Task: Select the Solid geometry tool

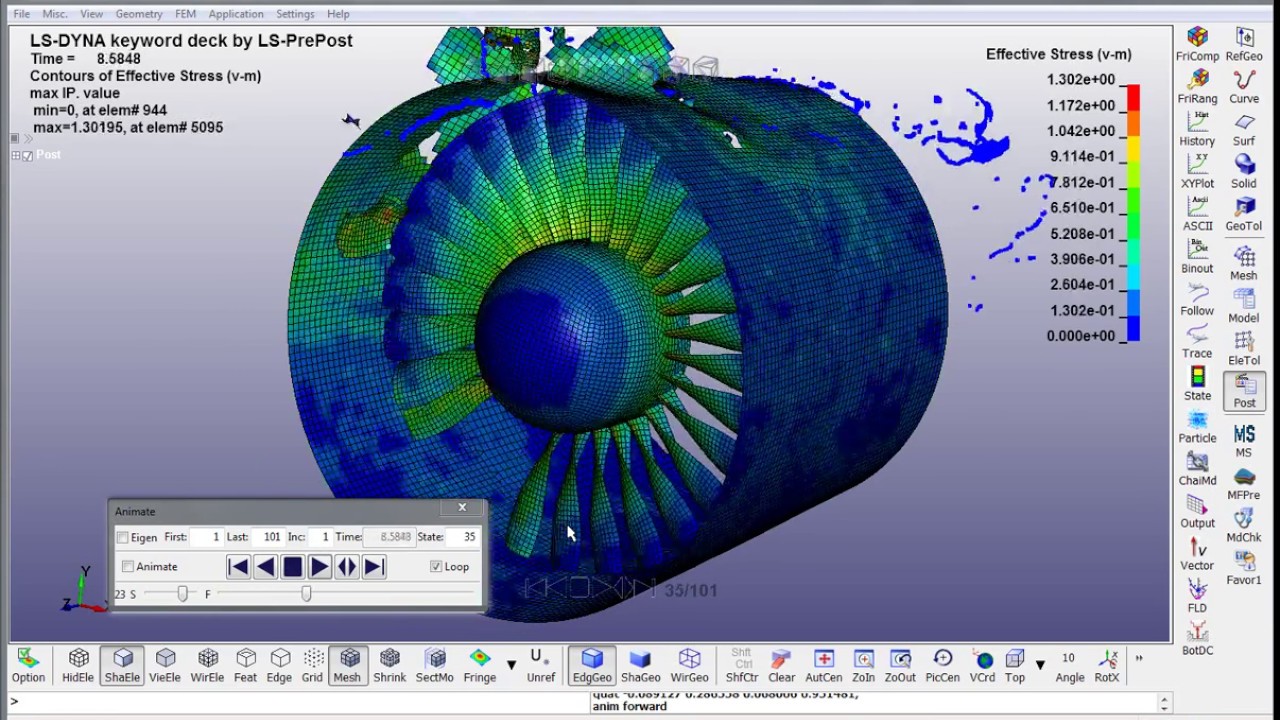Action: tap(1244, 173)
